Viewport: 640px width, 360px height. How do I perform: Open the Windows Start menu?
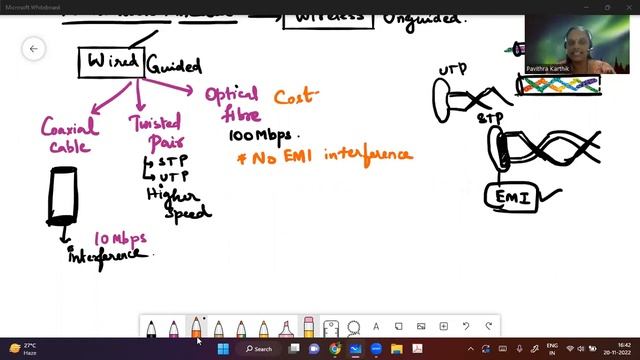pyautogui.click(x=223, y=349)
